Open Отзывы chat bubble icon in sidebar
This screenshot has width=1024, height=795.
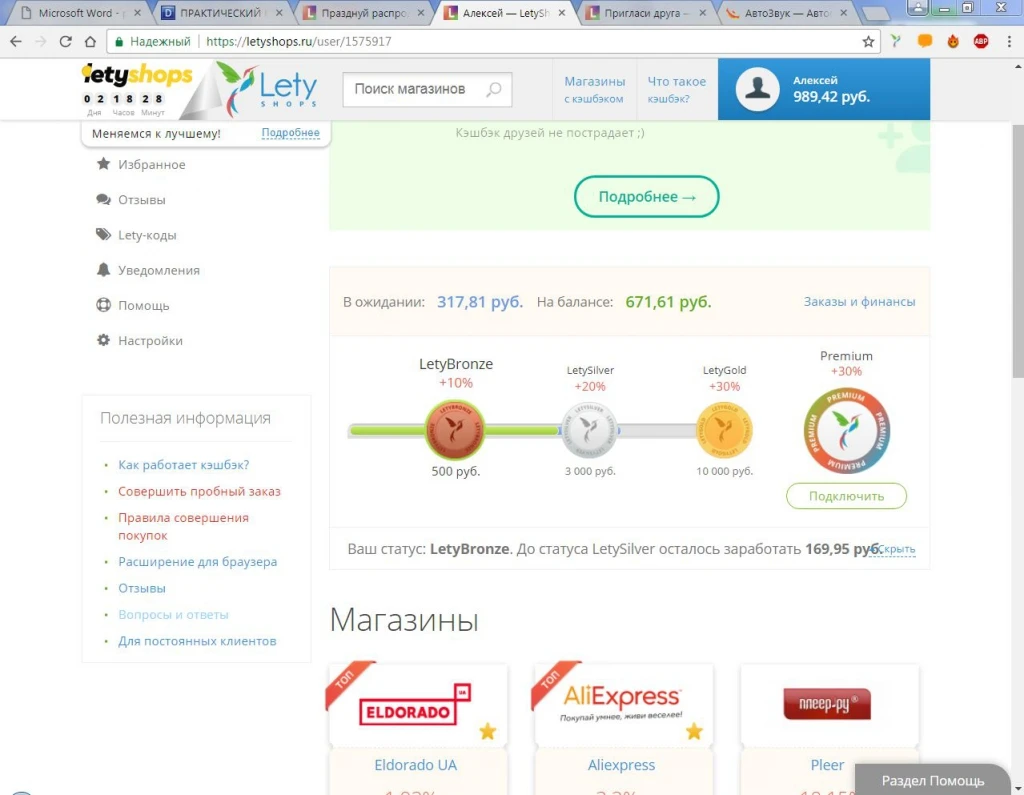tap(103, 199)
